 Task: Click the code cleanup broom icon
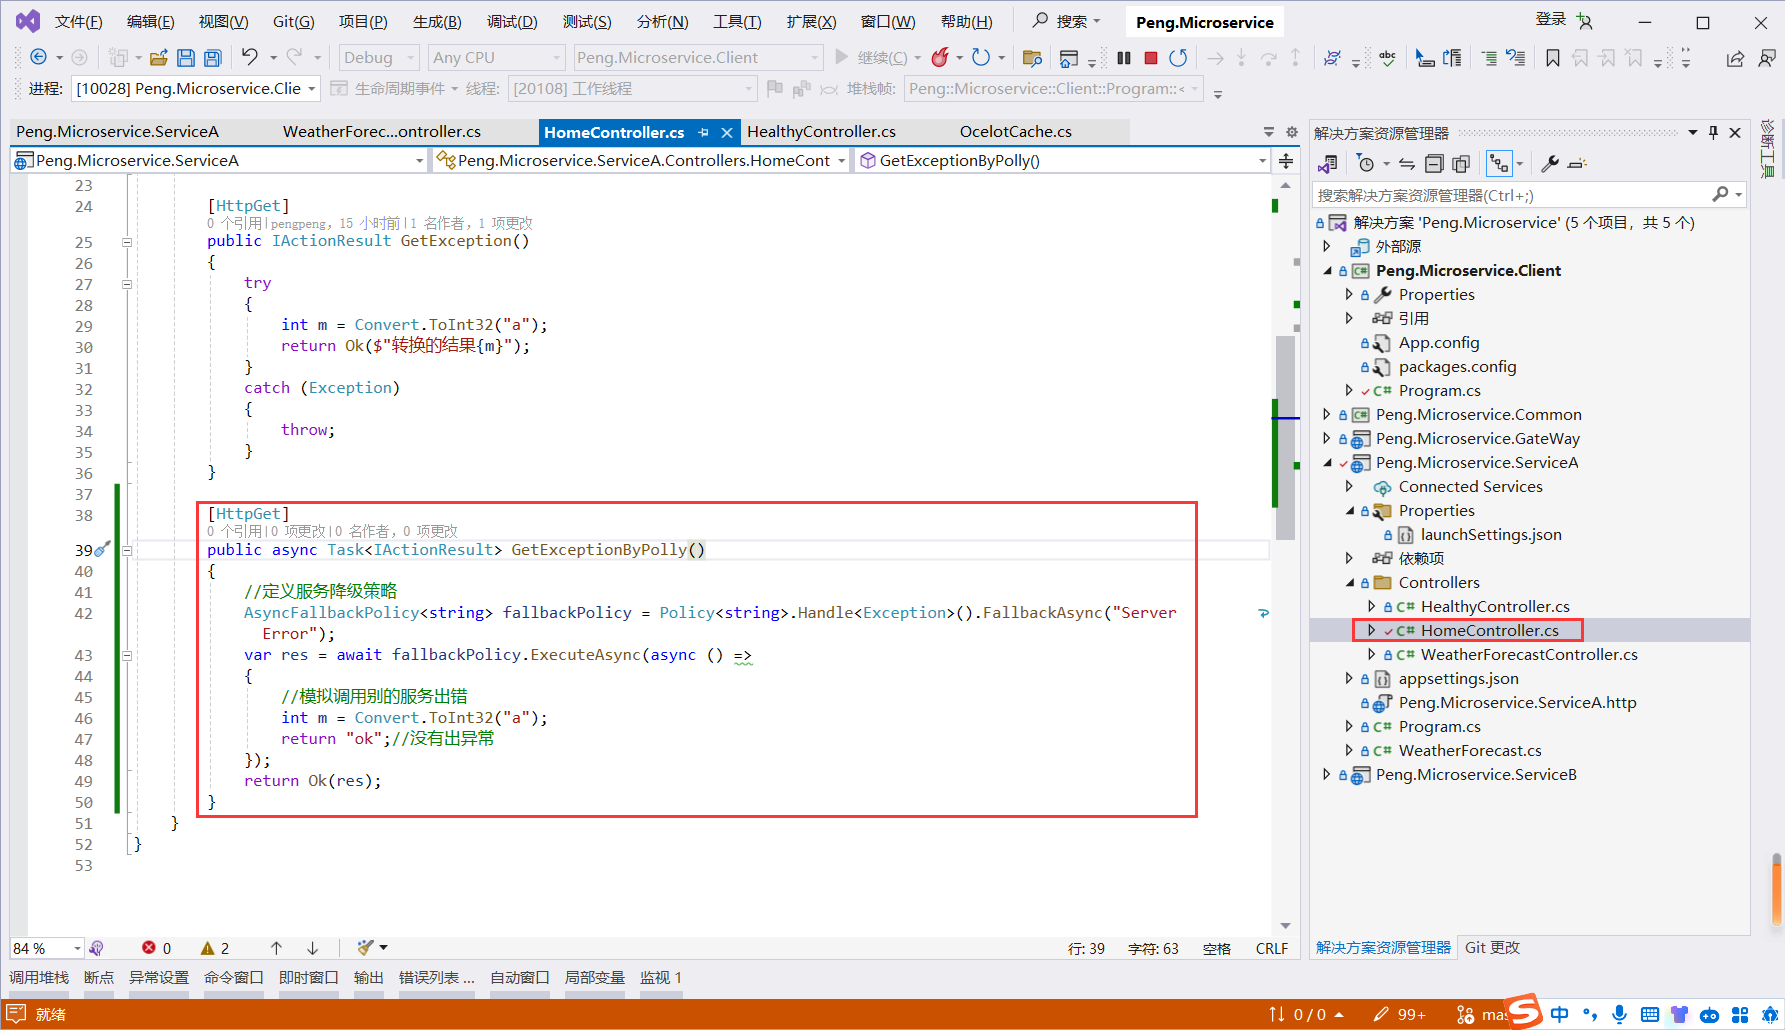coord(366,947)
